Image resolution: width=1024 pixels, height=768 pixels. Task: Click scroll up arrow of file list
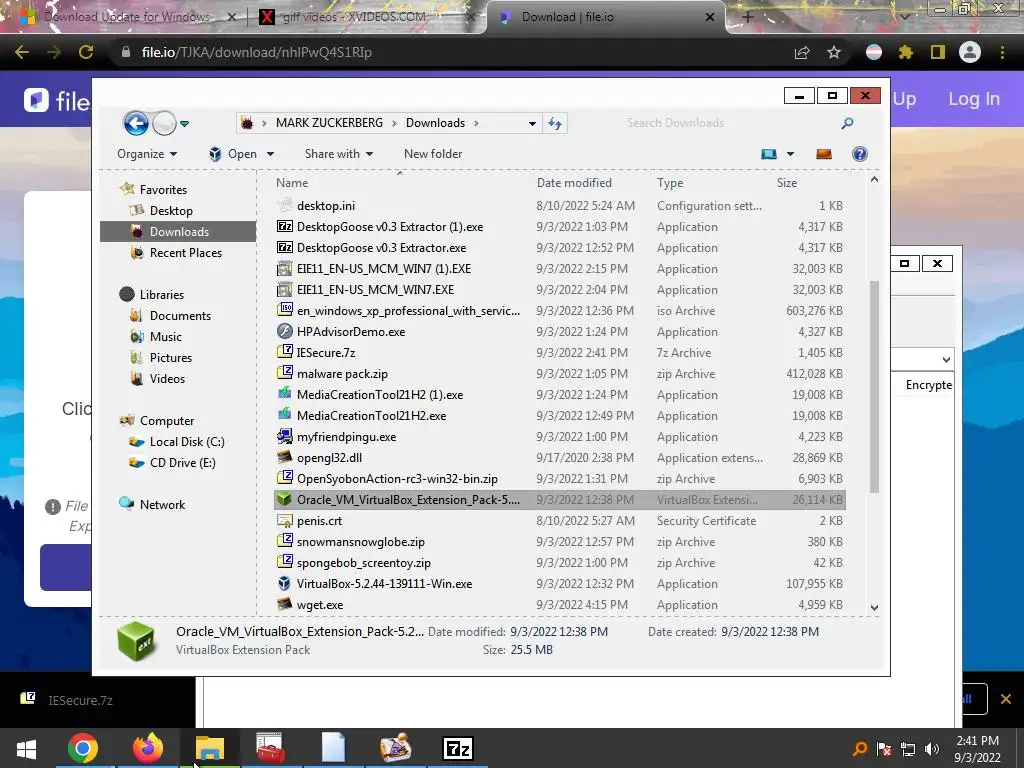[x=874, y=180]
